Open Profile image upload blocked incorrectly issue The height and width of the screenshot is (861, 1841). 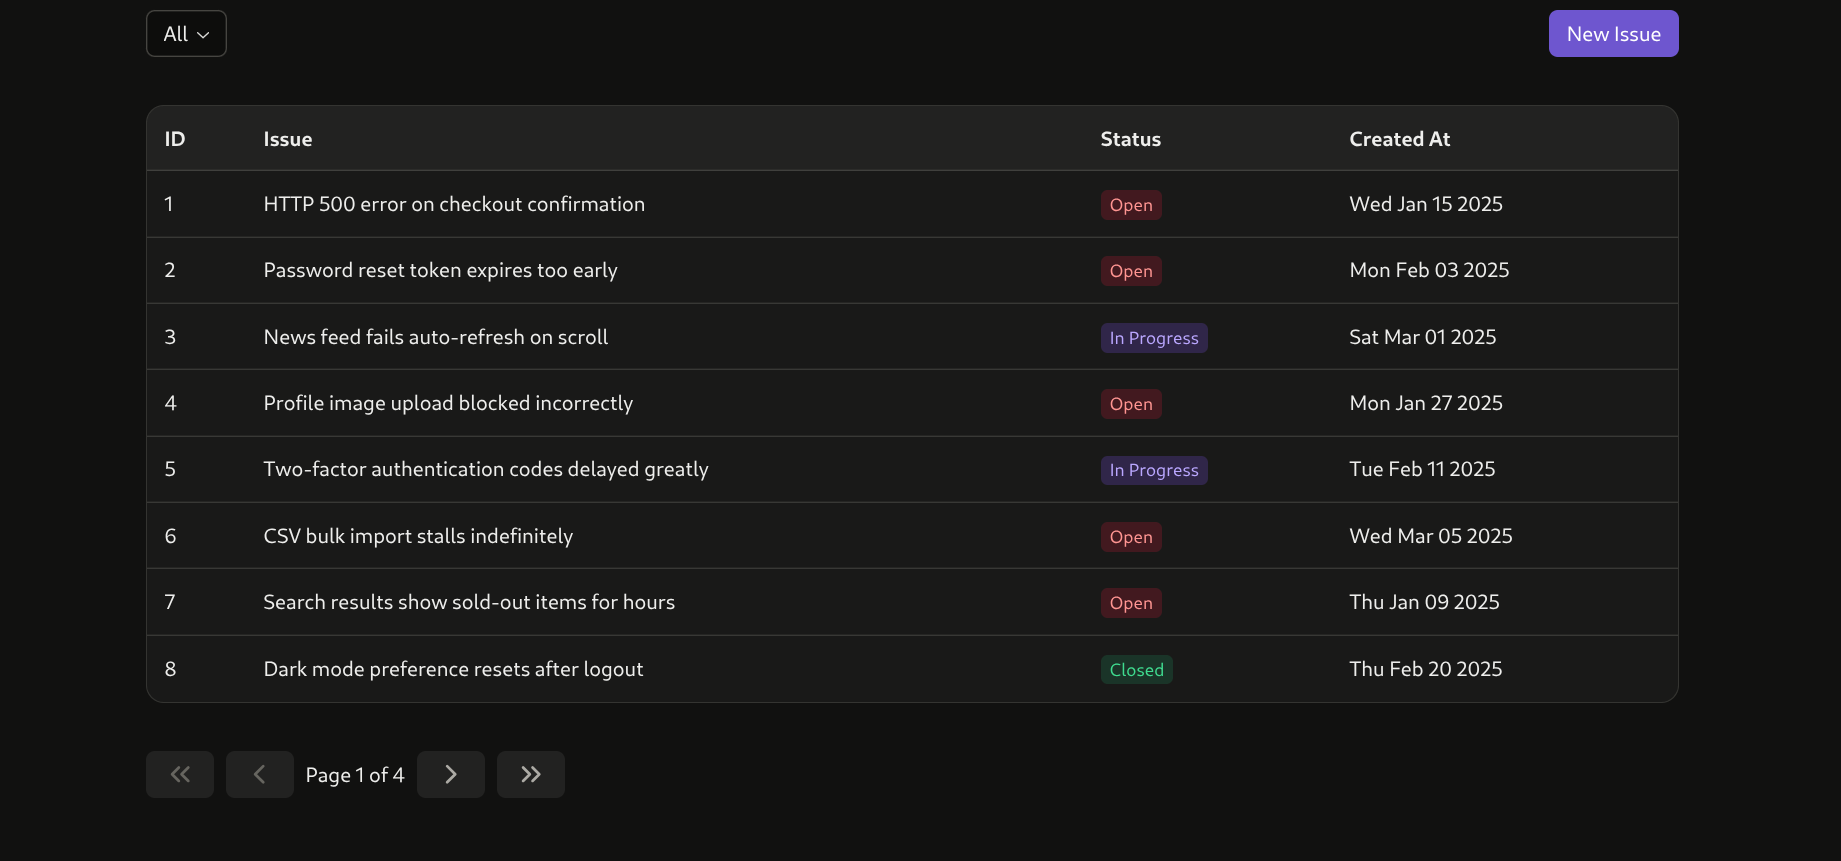447,403
